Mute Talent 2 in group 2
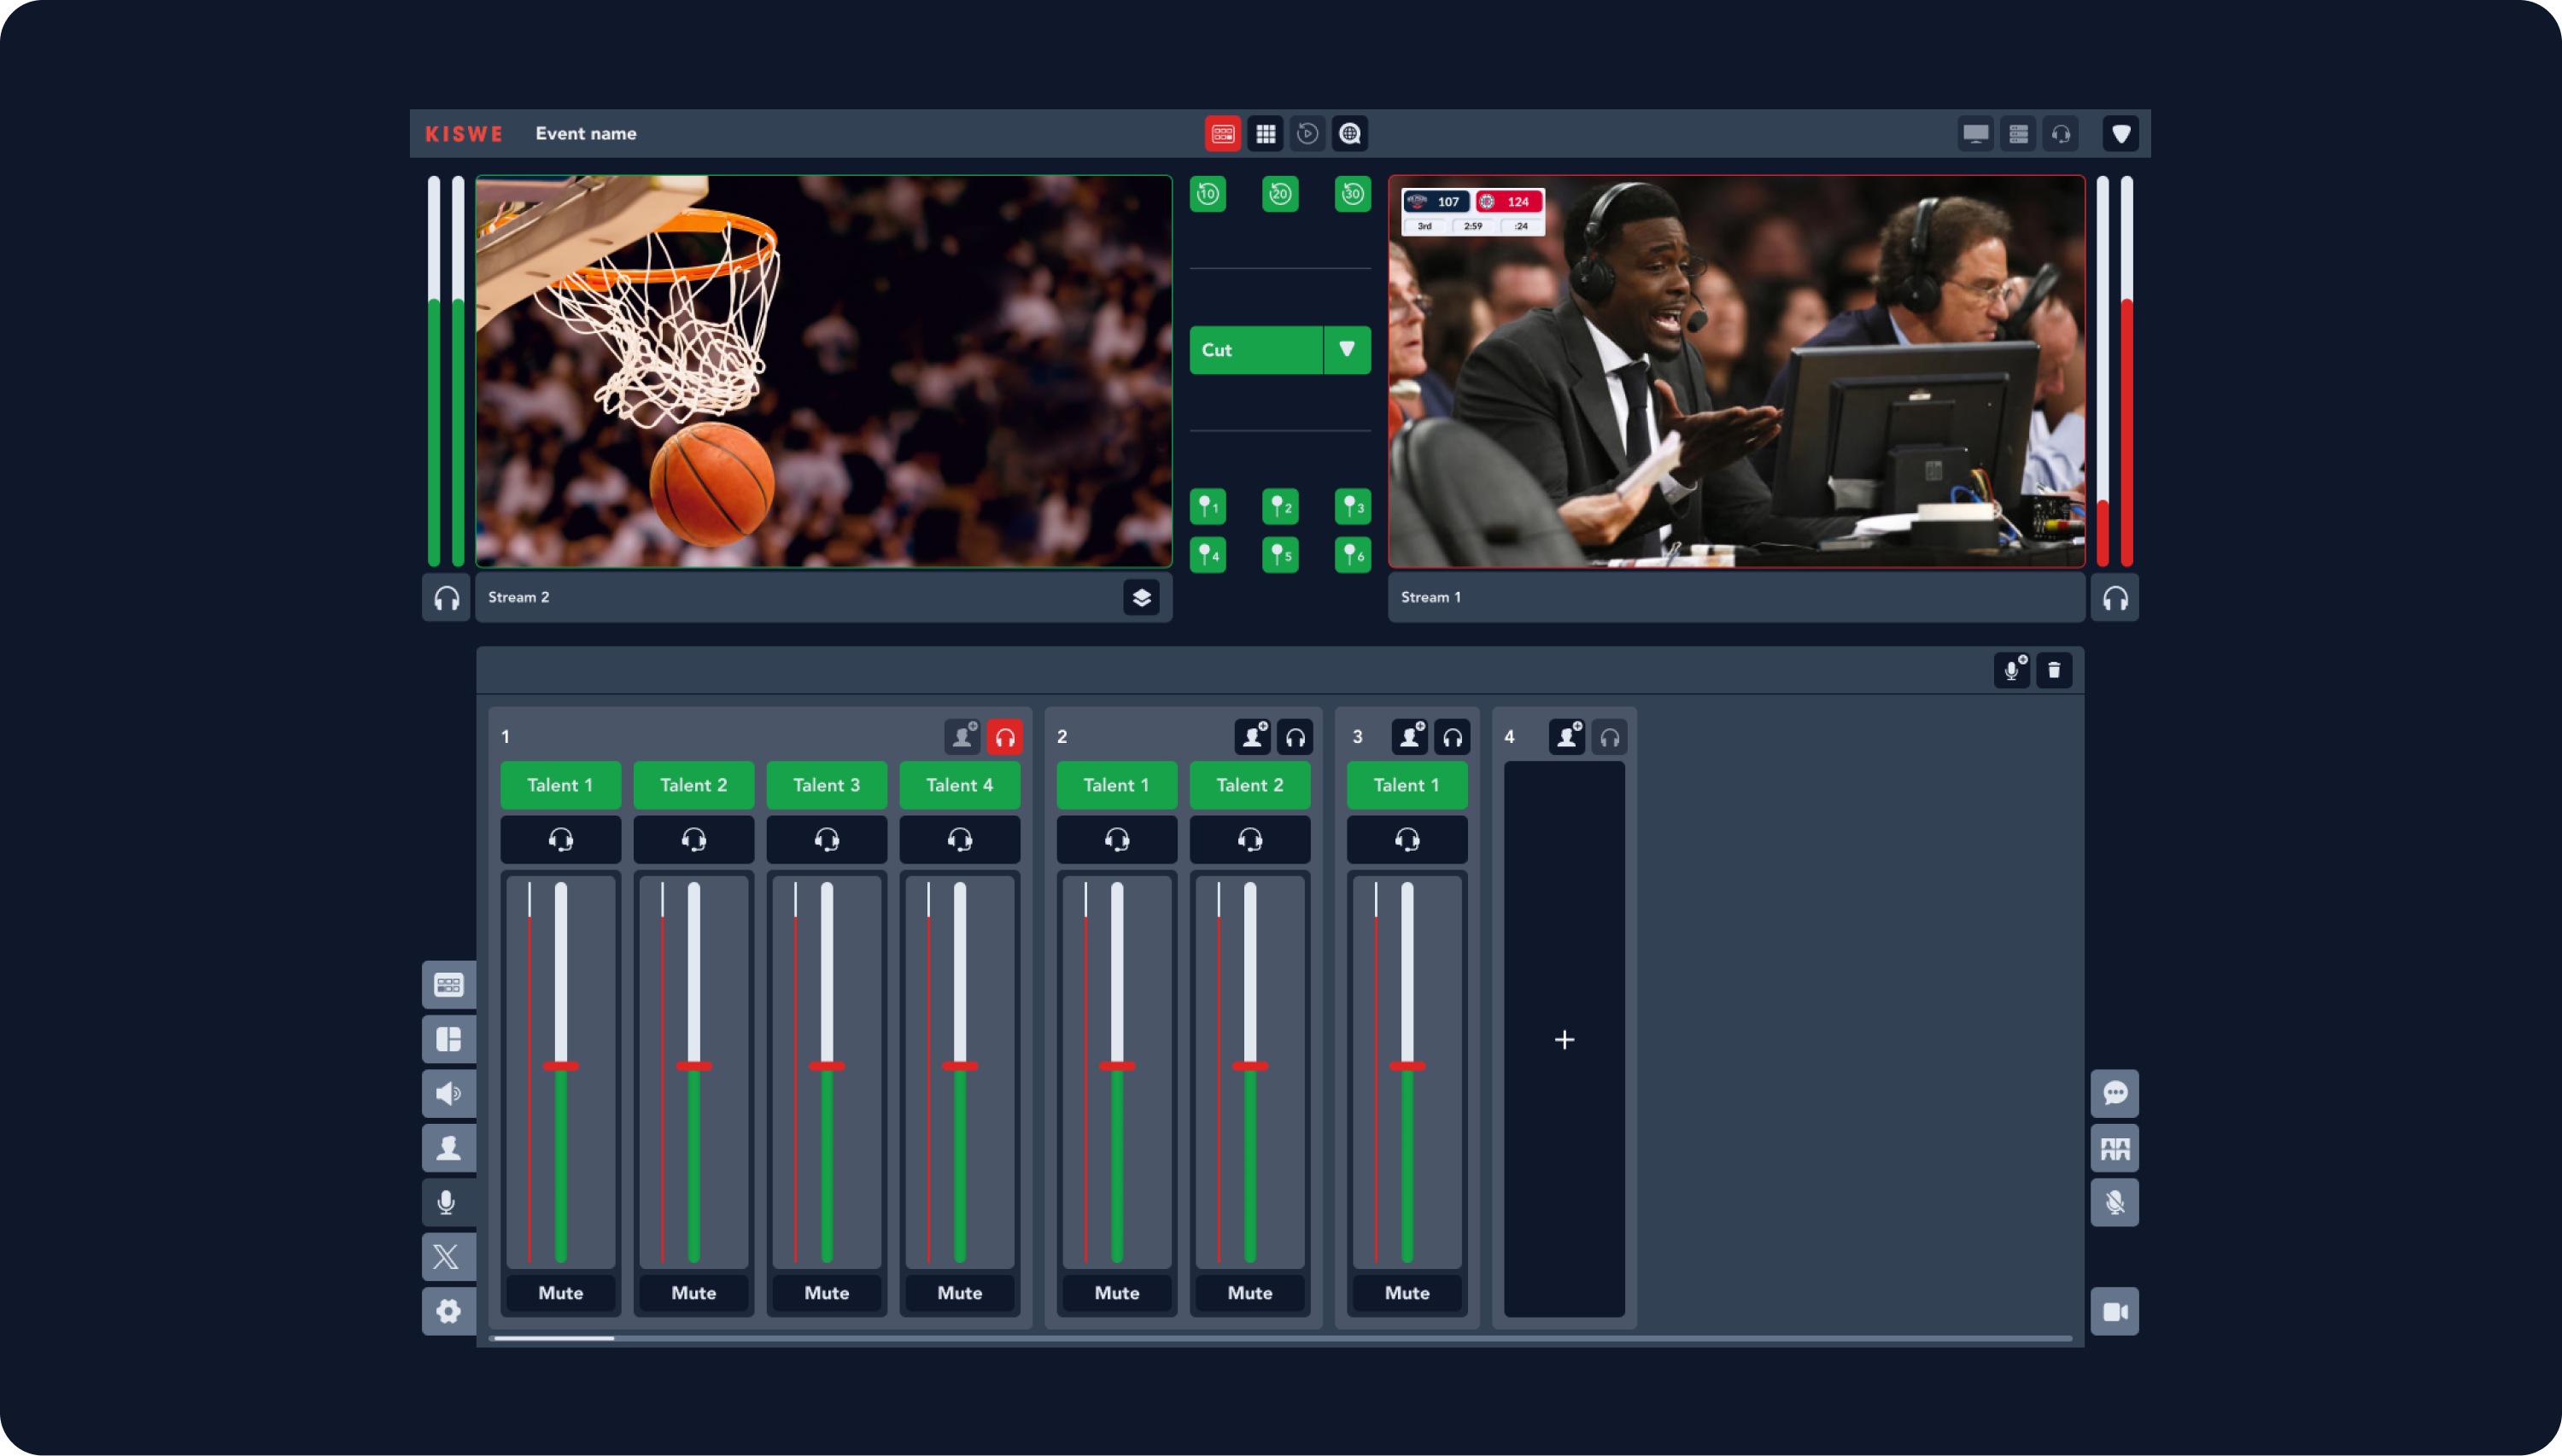 click(1250, 1294)
